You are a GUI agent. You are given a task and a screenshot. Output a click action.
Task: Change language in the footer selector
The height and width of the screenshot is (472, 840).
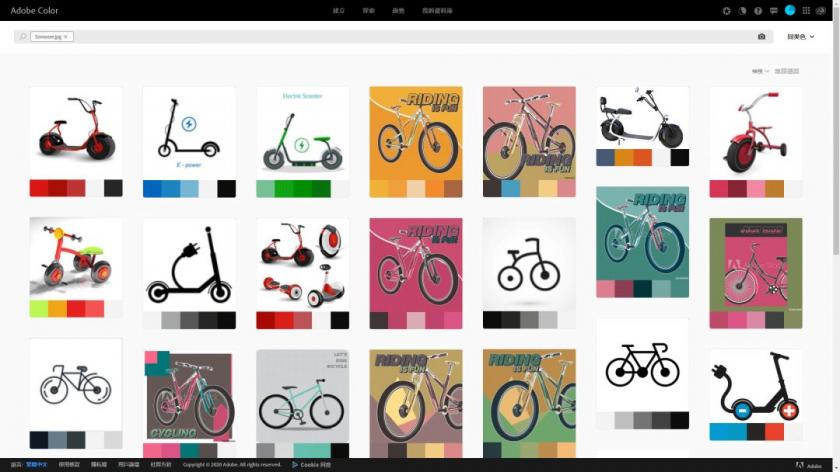point(35,465)
